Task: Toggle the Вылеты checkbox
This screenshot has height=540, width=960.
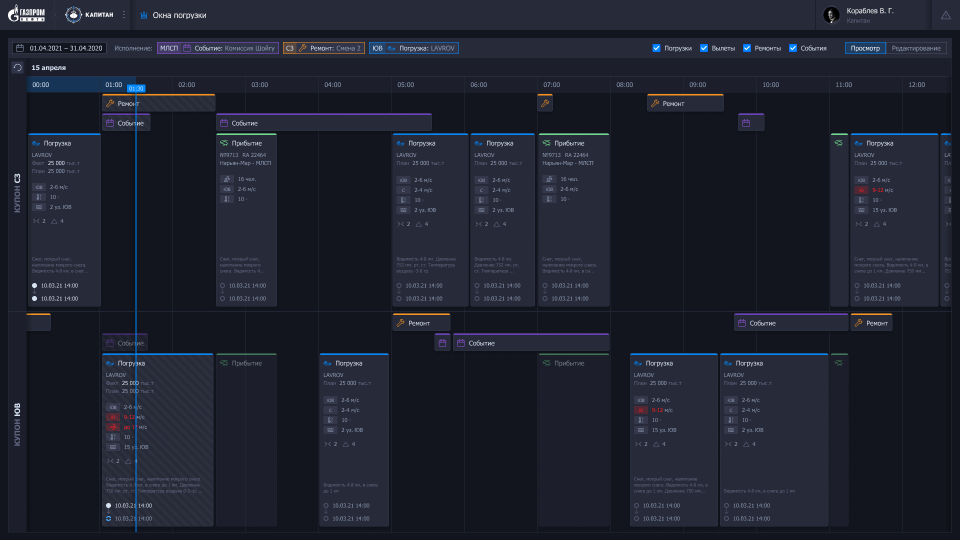Action: [704, 48]
